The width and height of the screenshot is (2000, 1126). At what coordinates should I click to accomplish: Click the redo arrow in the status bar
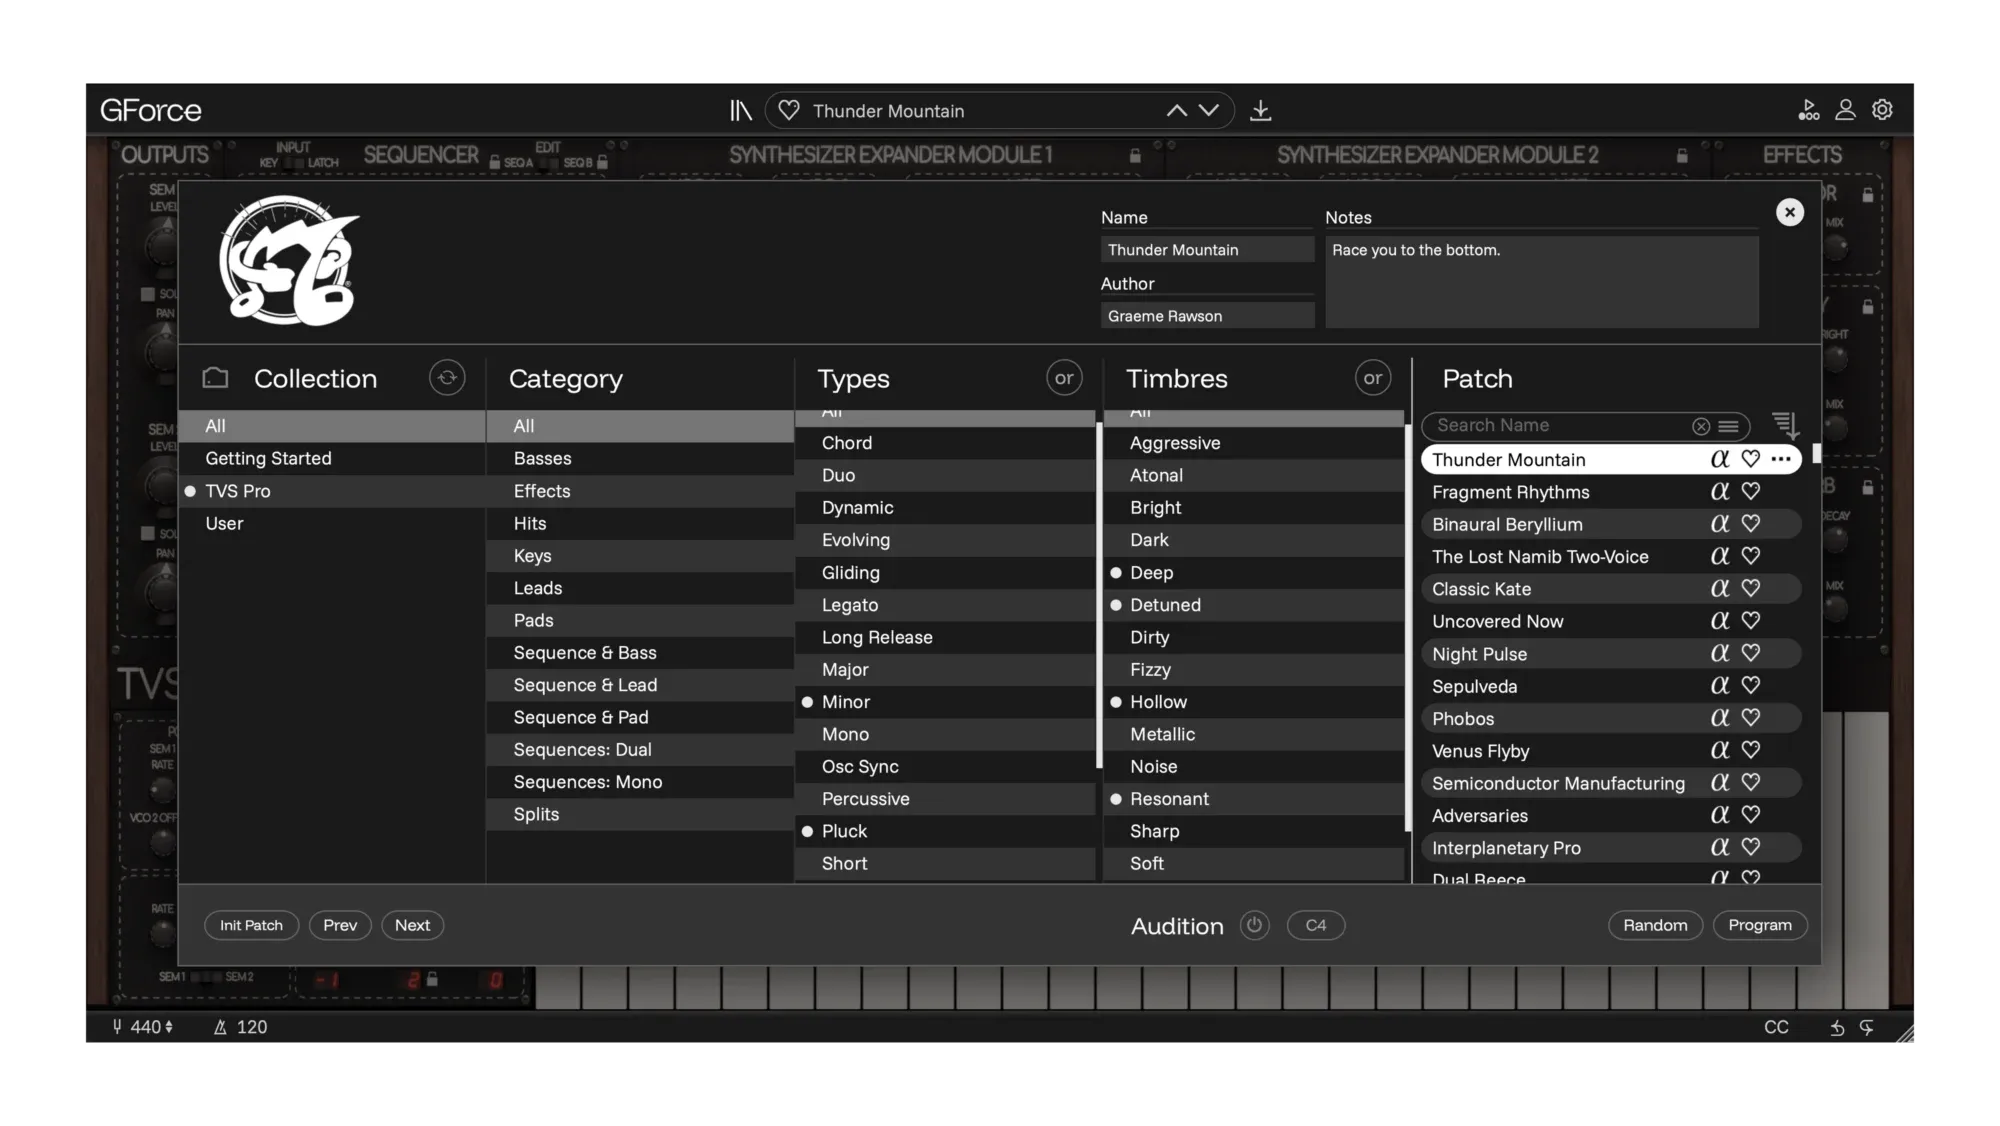pyautogui.click(x=1866, y=1028)
